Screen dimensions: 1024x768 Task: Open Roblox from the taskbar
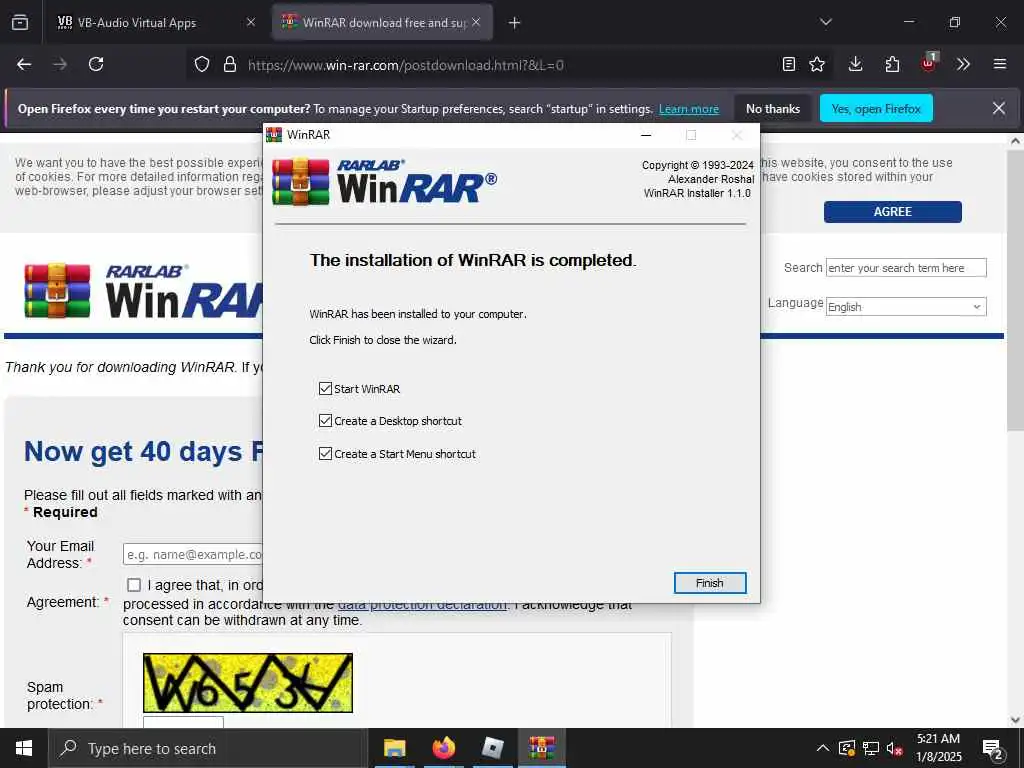[x=492, y=748]
